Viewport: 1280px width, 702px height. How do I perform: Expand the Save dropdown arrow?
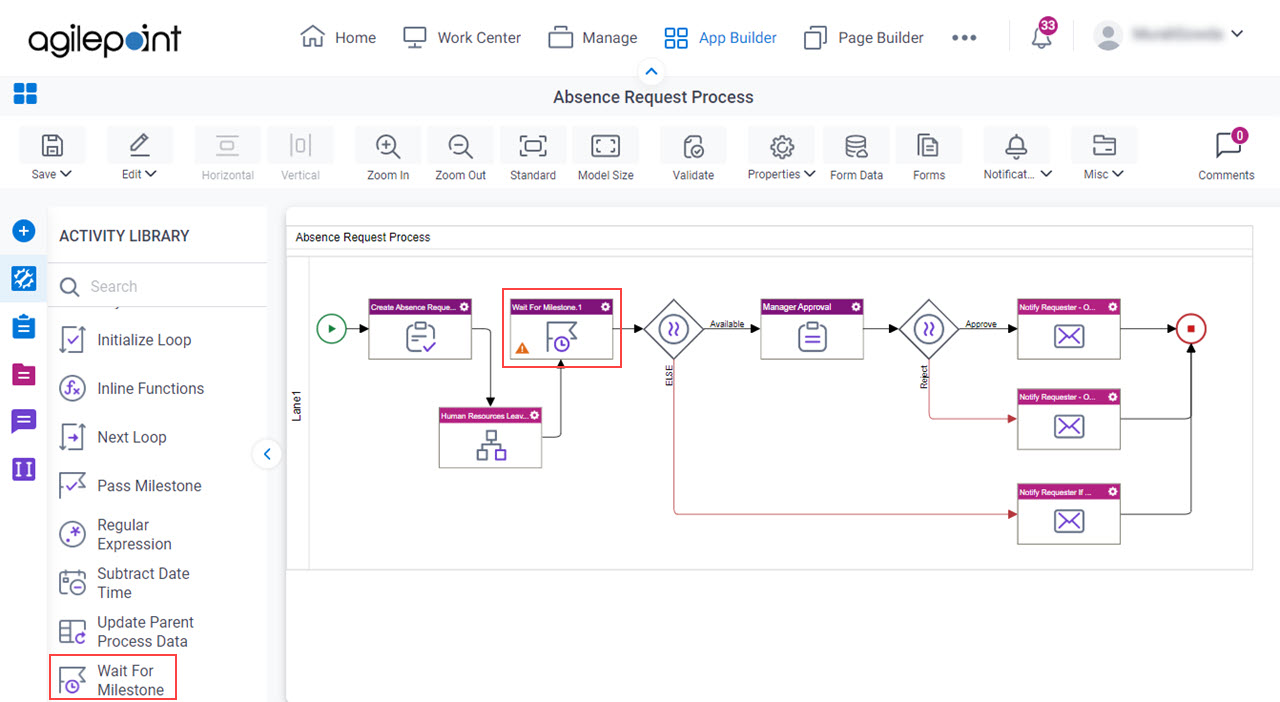click(66, 174)
